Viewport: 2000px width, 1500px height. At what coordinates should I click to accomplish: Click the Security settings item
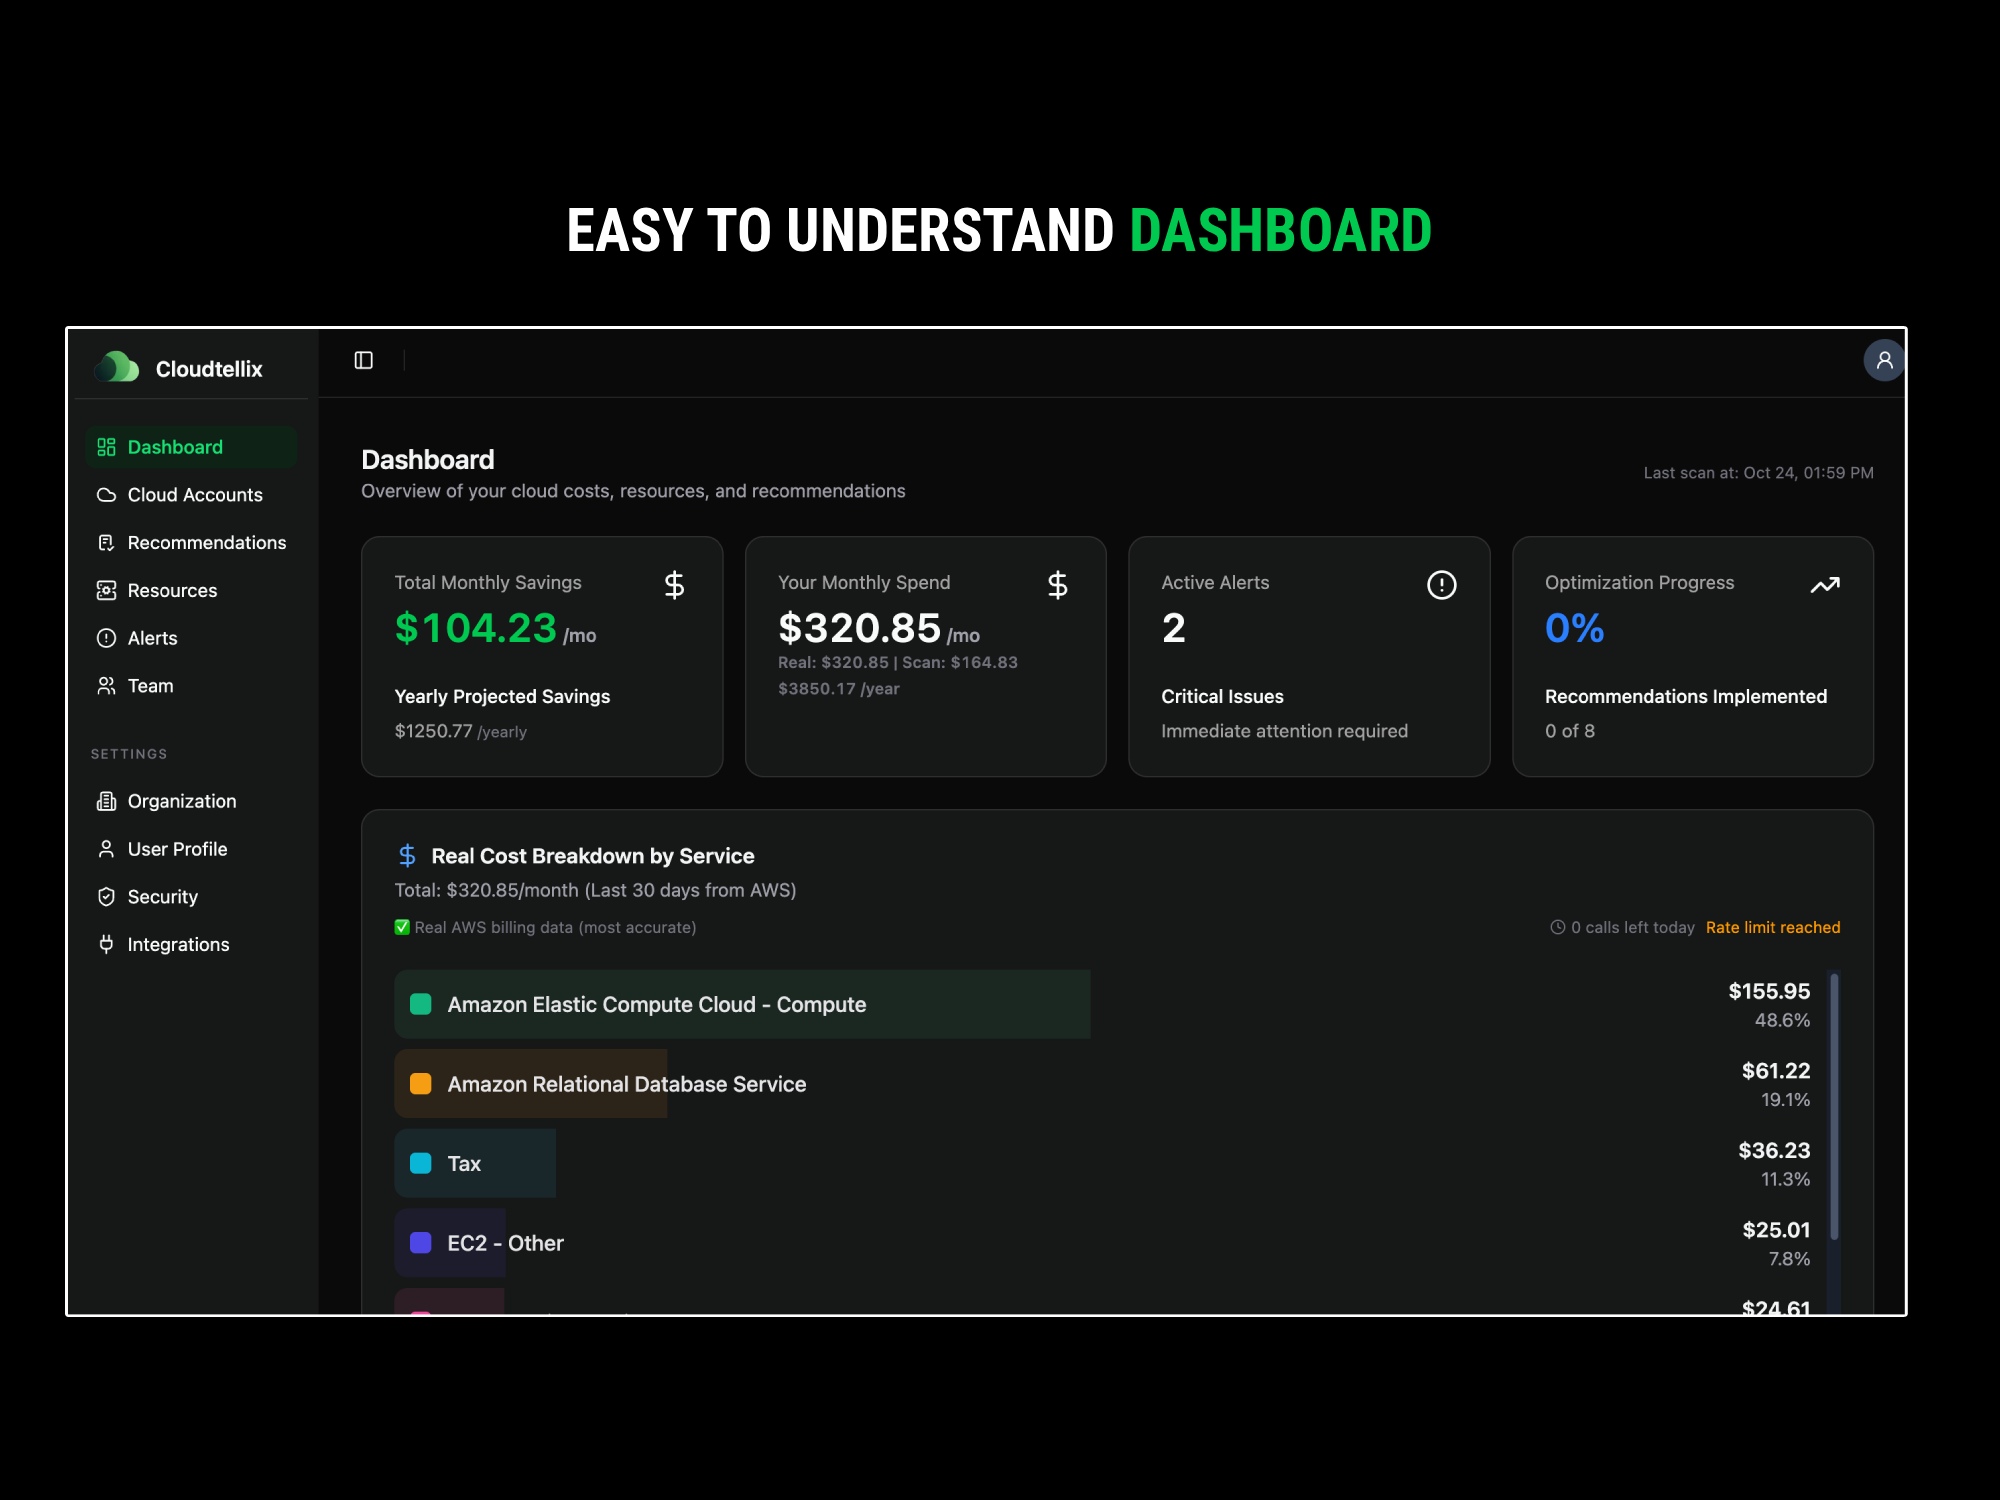[x=162, y=897]
